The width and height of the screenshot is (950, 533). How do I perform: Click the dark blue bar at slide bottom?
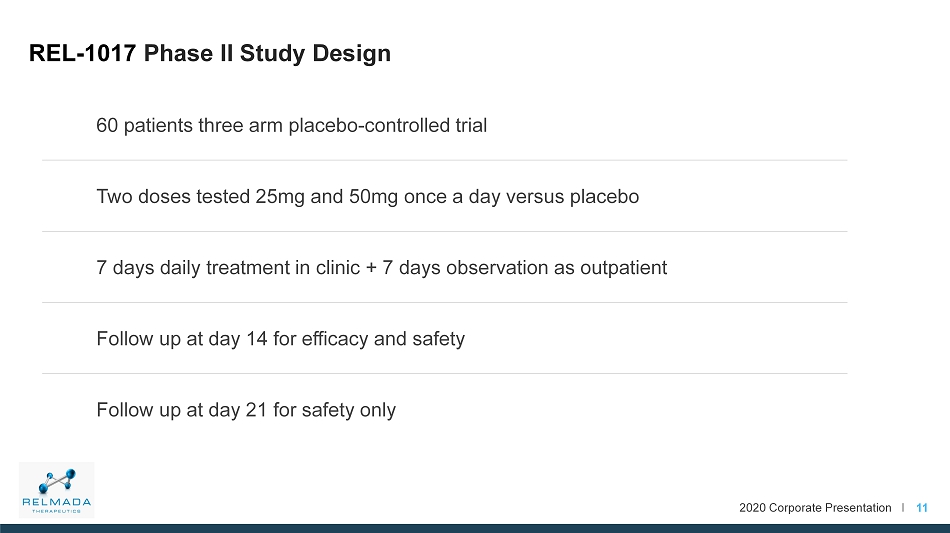475,529
